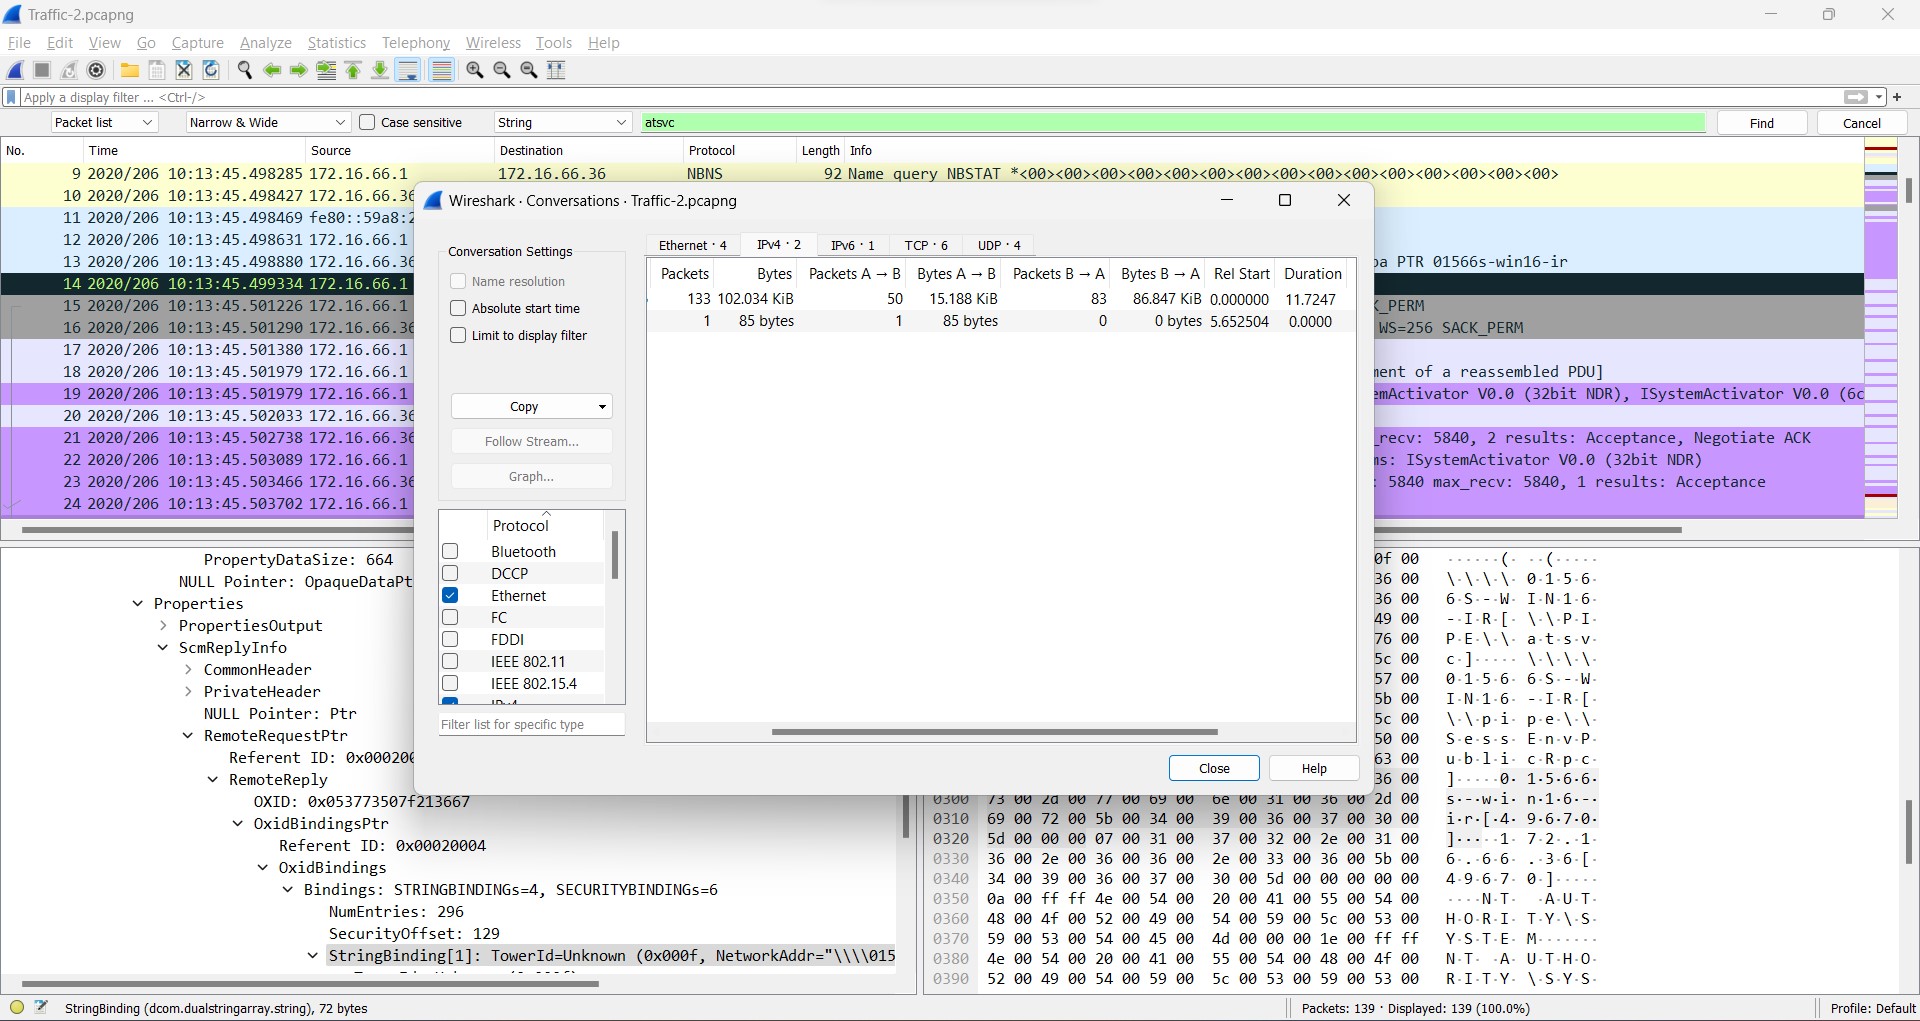Open the Copy dropdown in Conversations
1920x1021 pixels.
(x=531, y=406)
